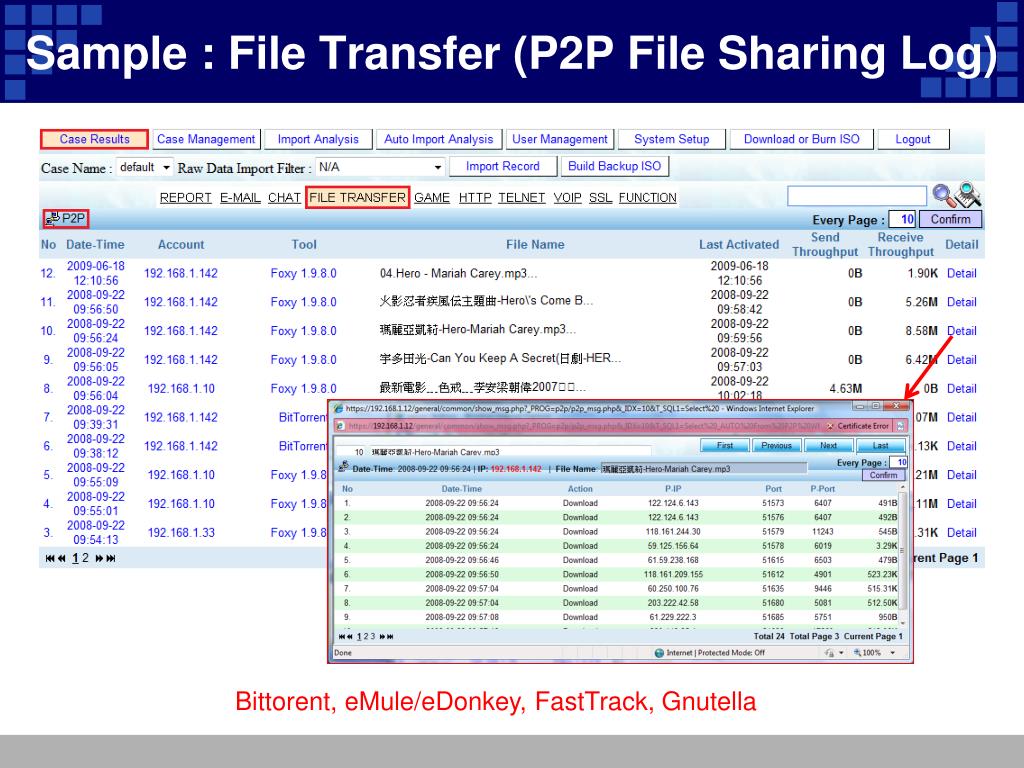This screenshot has width=1024, height=768.
Task: Click the Next button in popup
Action: coord(828,445)
